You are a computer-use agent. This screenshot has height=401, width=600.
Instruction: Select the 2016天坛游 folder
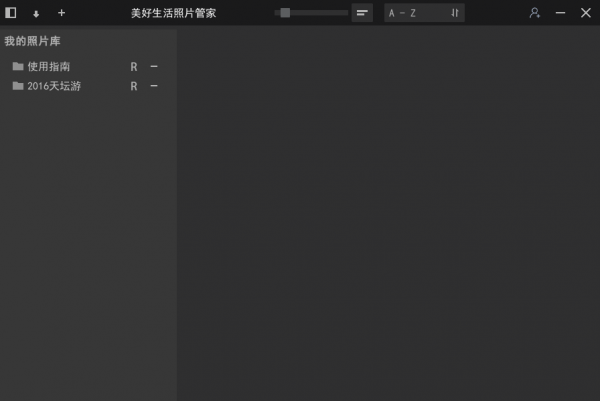pyautogui.click(x=54, y=86)
